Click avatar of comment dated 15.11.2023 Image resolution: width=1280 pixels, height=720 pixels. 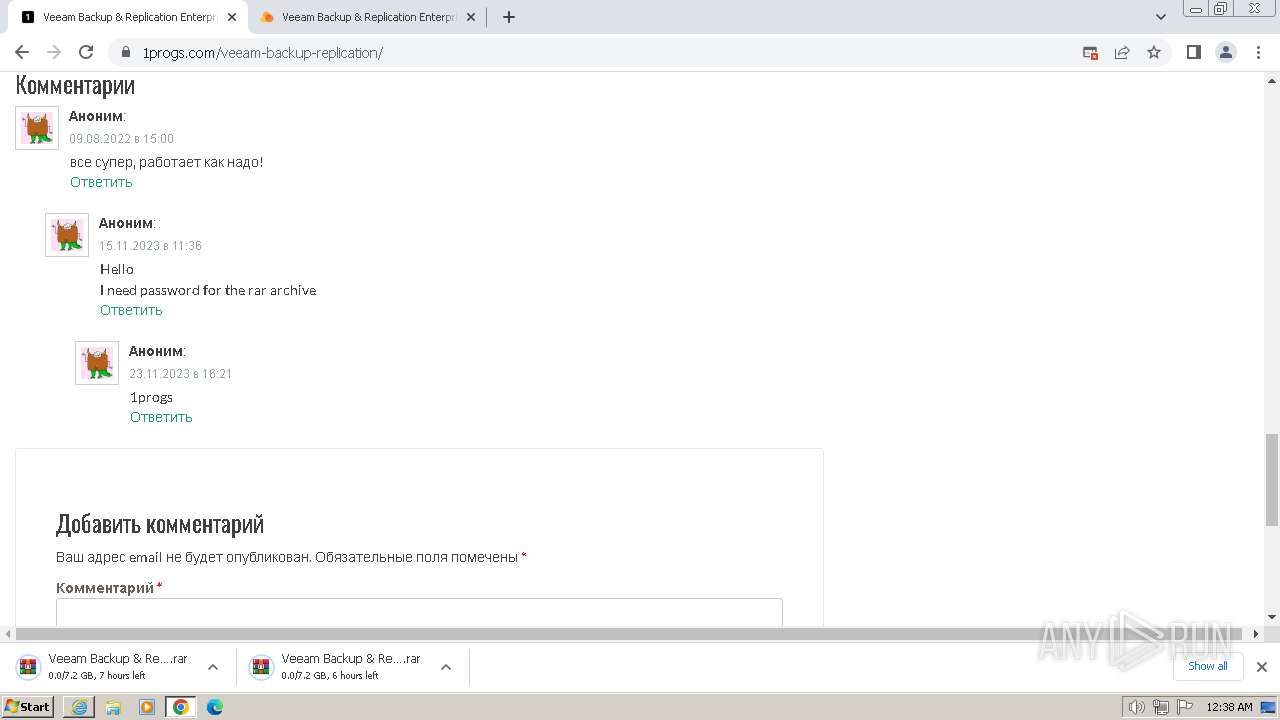(x=67, y=235)
